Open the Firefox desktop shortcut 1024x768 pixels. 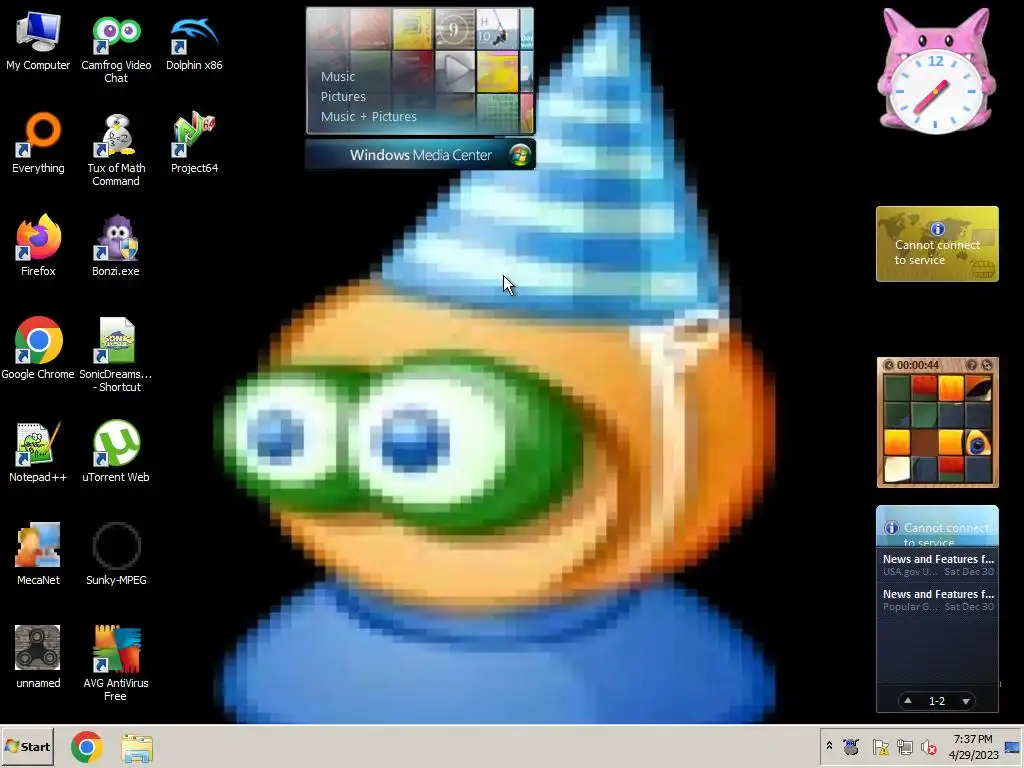point(38,246)
